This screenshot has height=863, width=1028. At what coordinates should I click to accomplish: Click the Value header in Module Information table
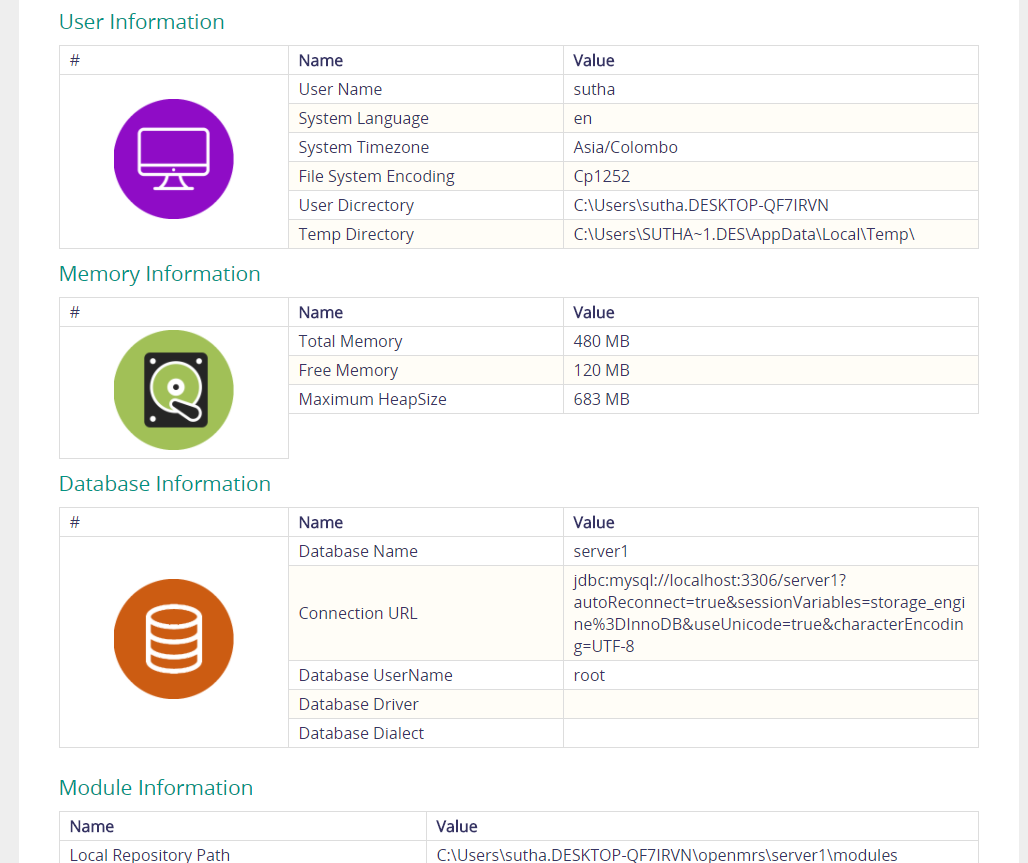(457, 826)
